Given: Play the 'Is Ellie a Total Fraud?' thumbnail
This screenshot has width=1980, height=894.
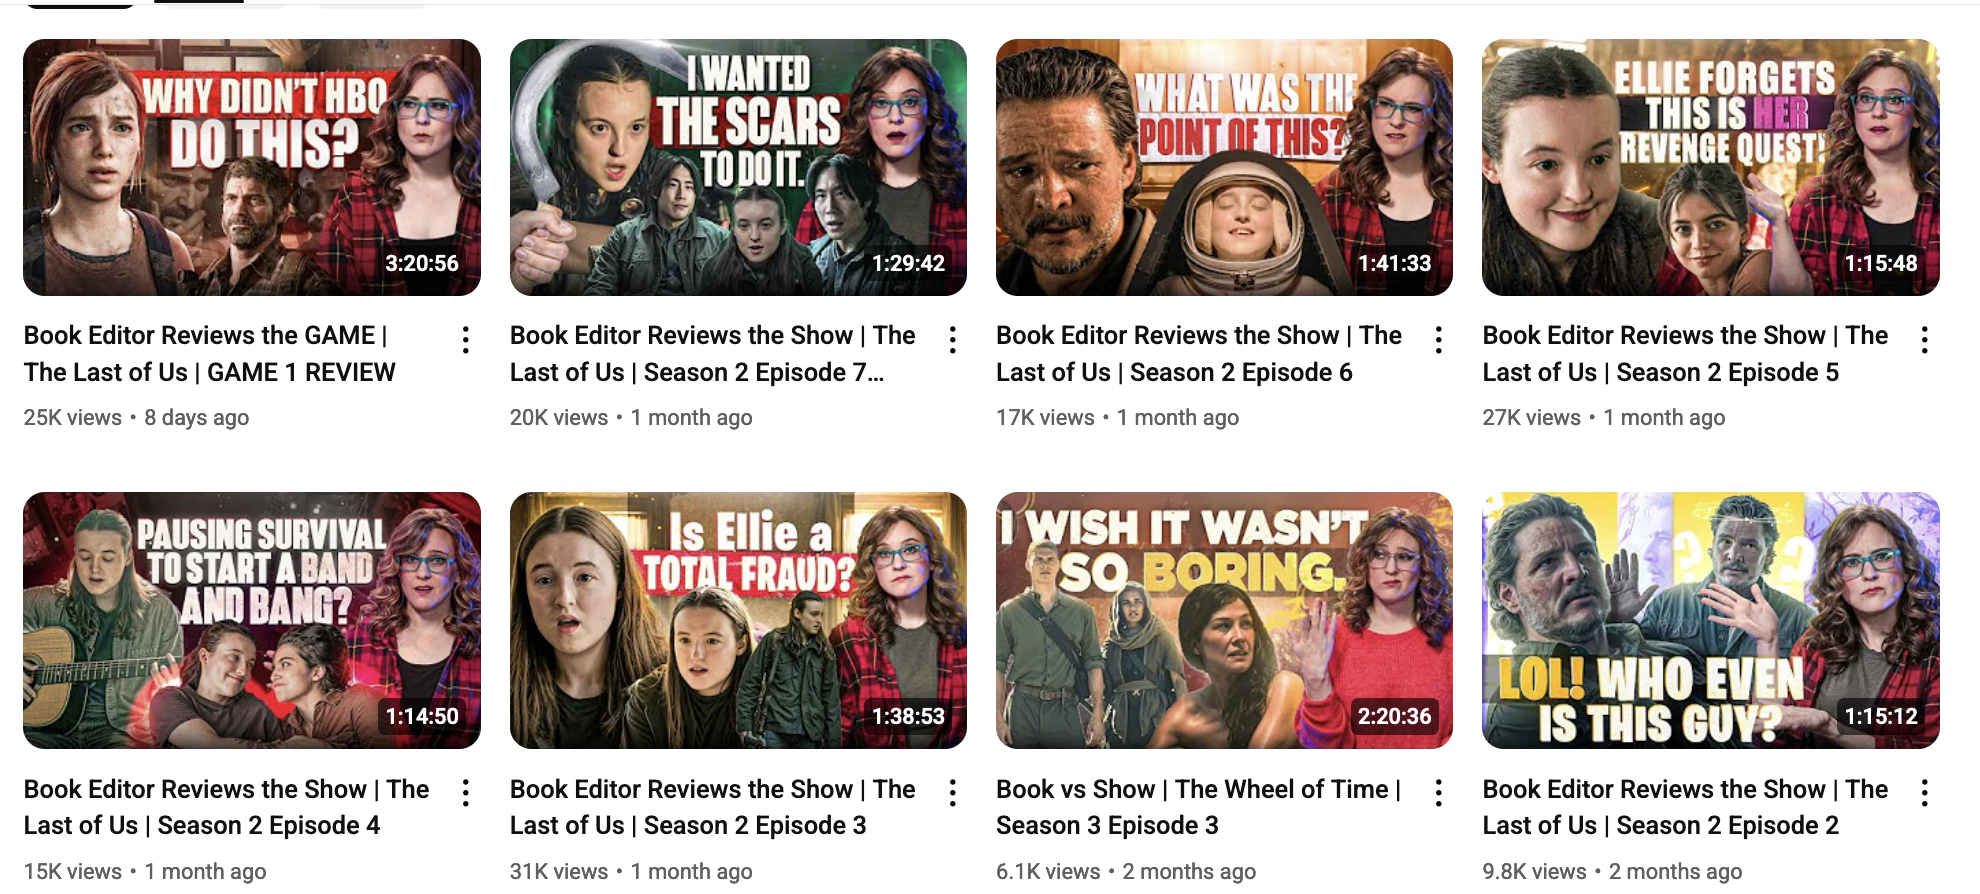Looking at the screenshot, I should coord(738,620).
